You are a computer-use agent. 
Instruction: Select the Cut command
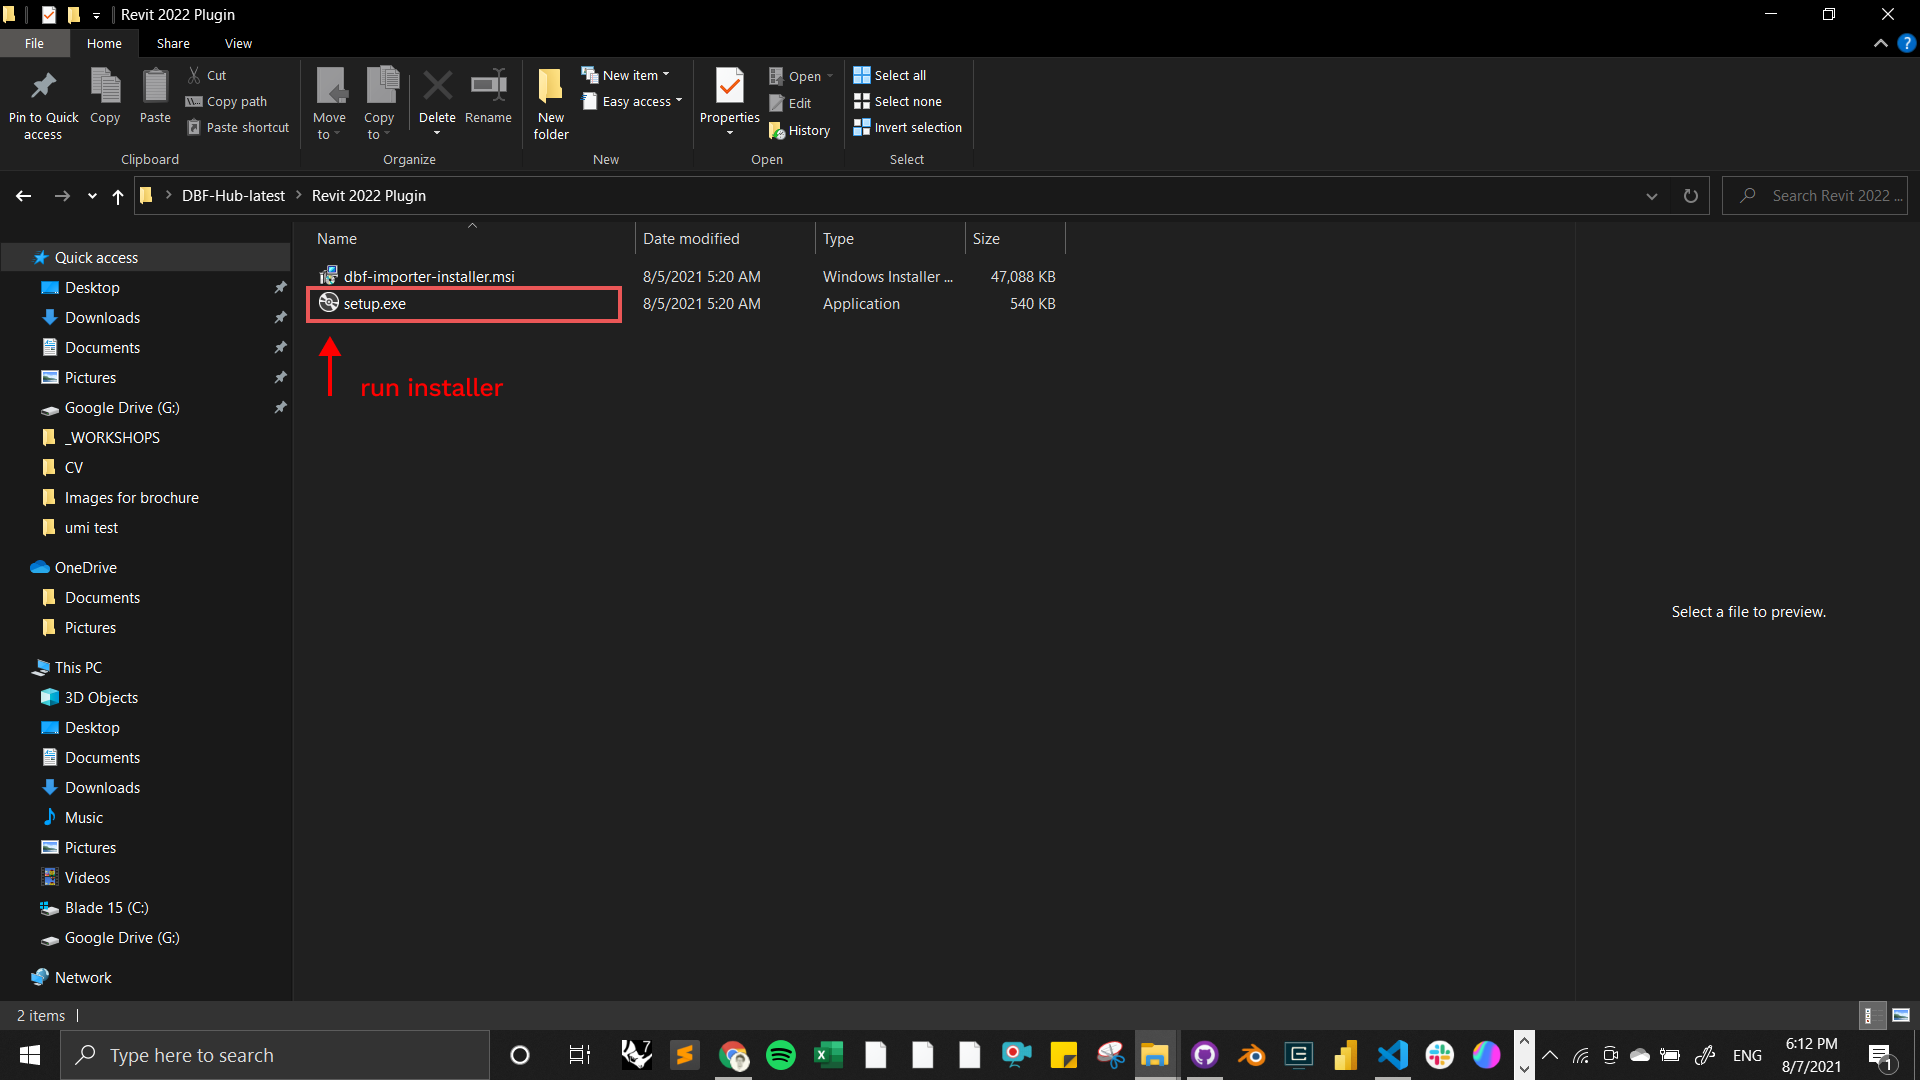click(x=207, y=75)
